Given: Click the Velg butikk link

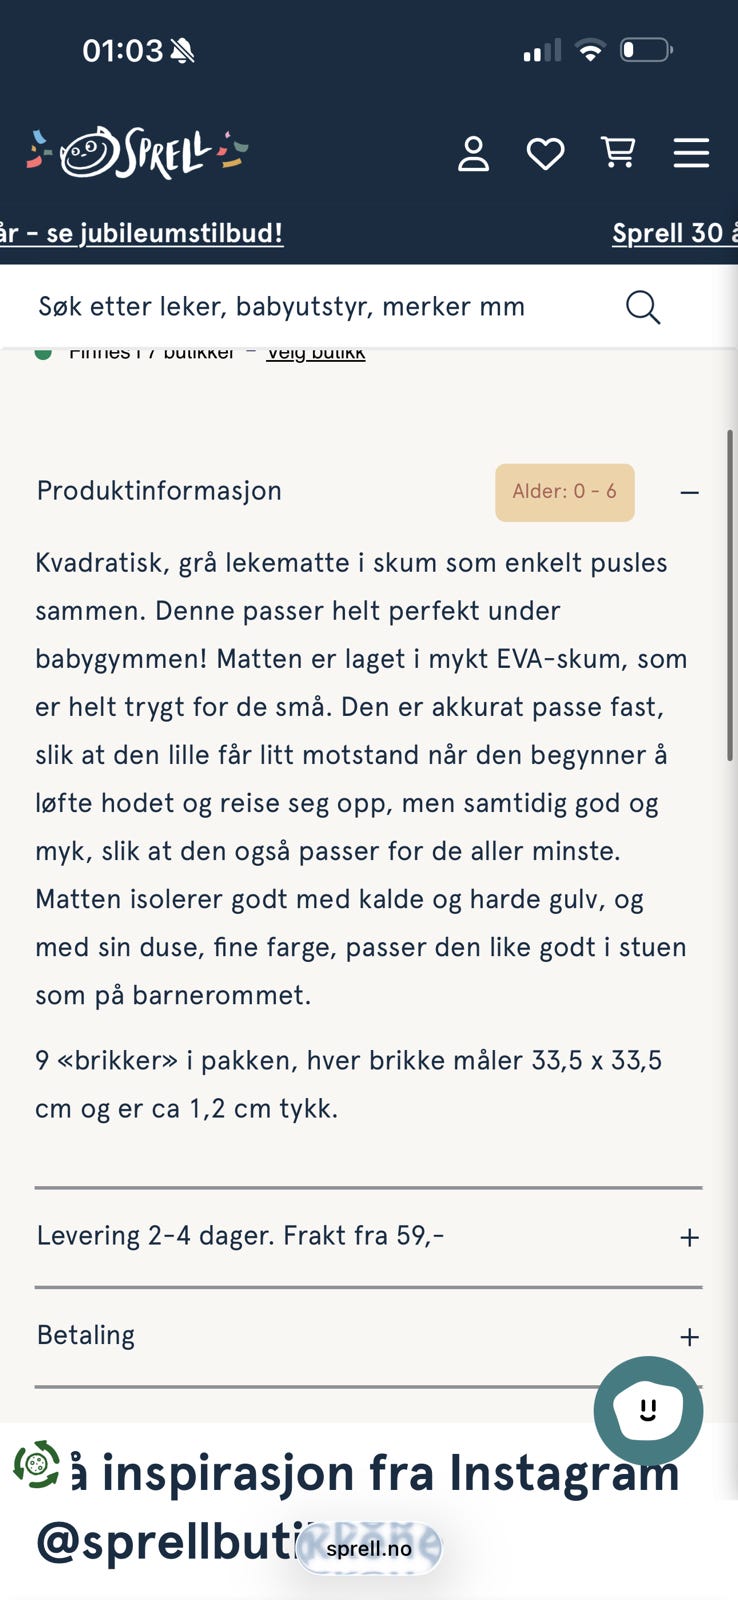Looking at the screenshot, I should click(x=316, y=354).
